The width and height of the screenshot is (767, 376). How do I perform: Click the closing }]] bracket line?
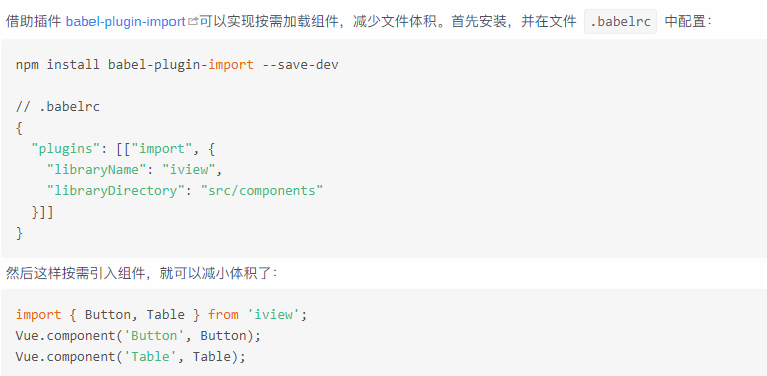pos(43,212)
